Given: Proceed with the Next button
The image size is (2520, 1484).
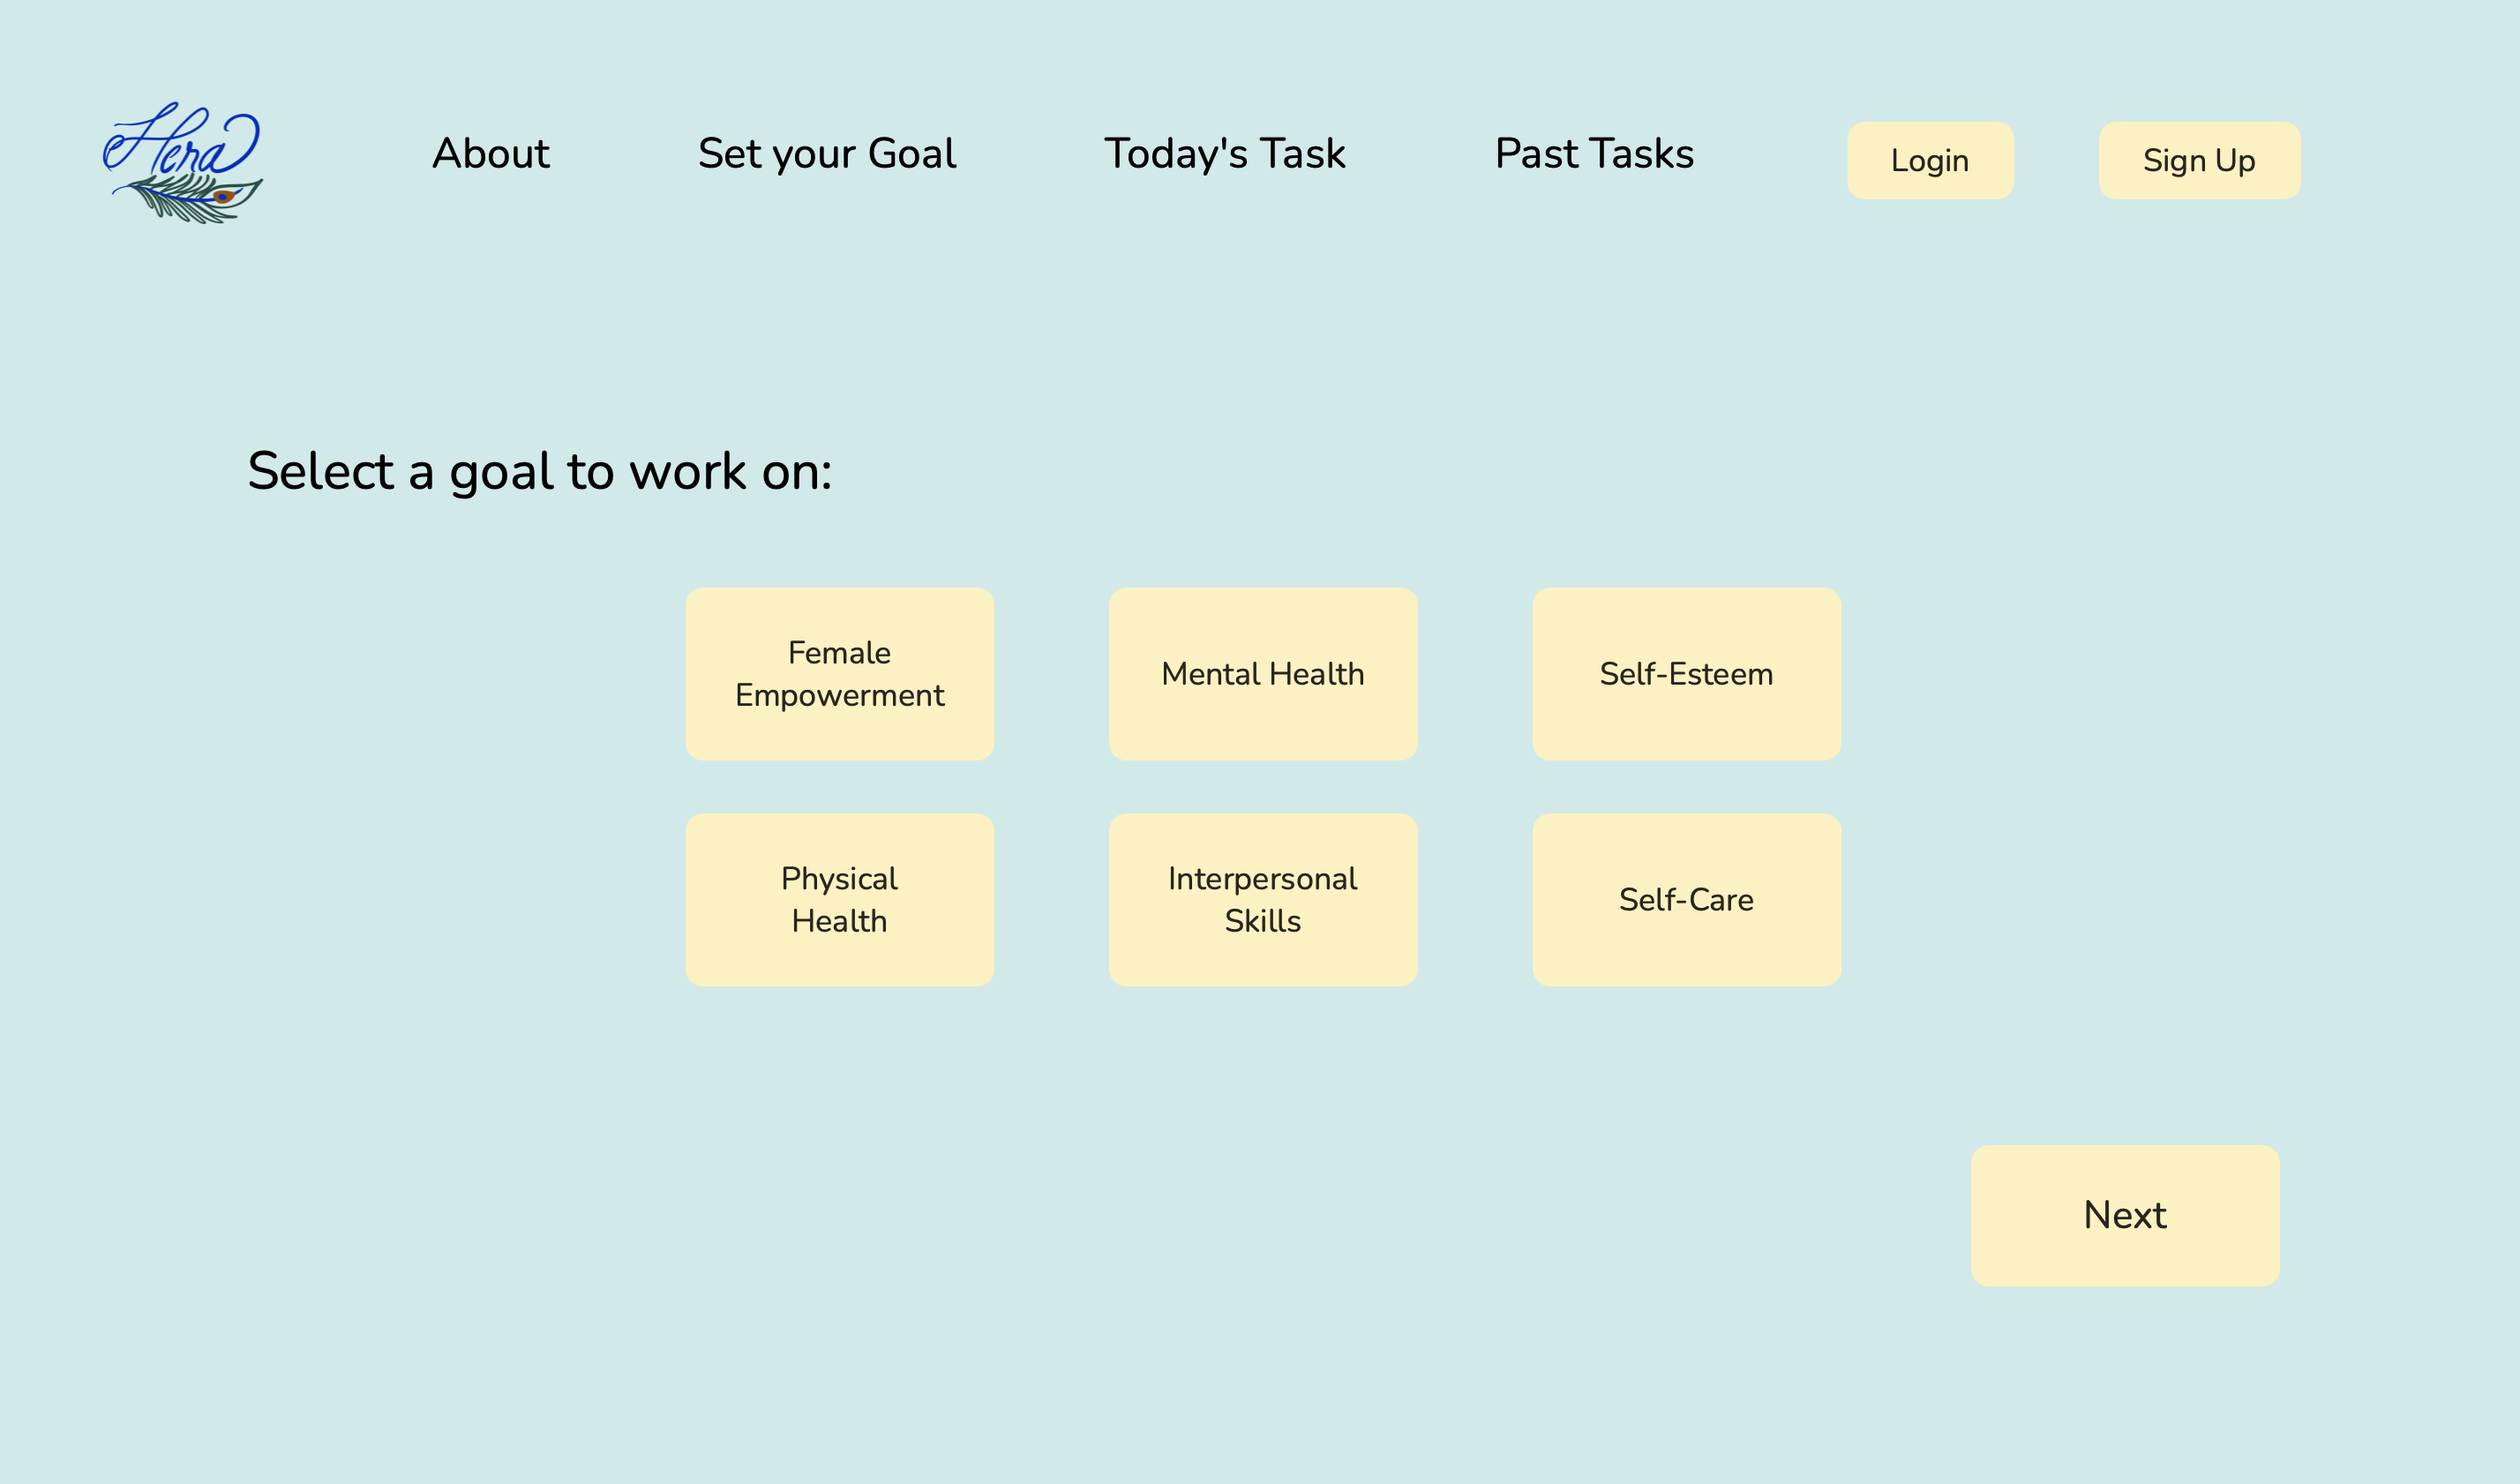Looking at the screenshot, I should 2124,1215.
